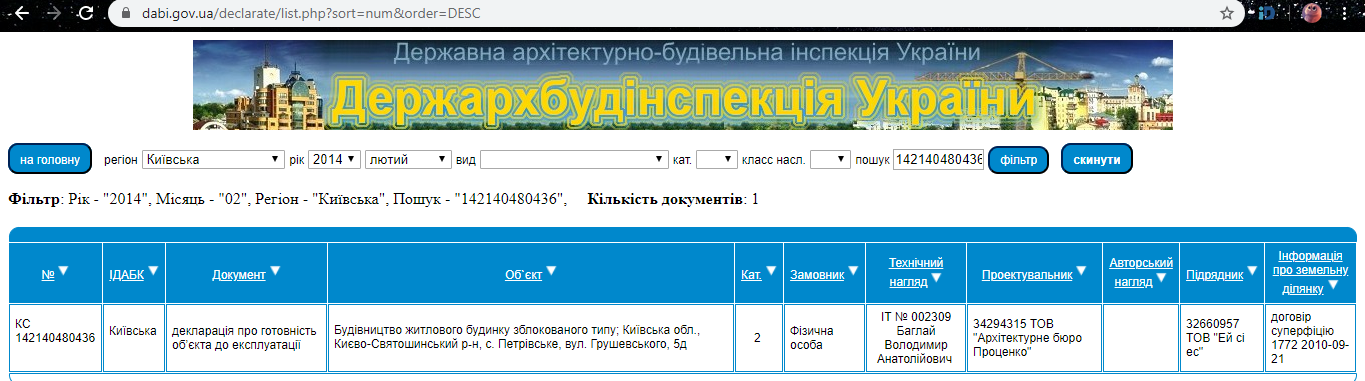Click the на головну button
Viewport: 1365px width, 381px height.
click(x=49, y=159)
